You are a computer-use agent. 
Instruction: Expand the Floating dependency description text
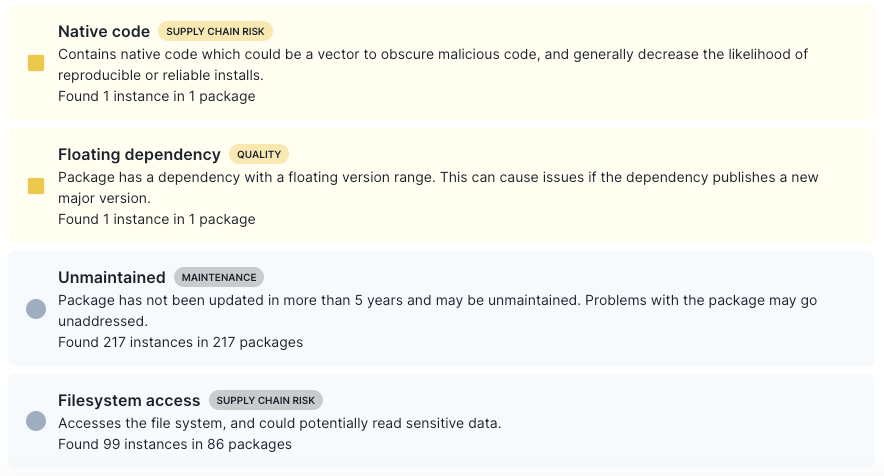[x=438, y=187]
